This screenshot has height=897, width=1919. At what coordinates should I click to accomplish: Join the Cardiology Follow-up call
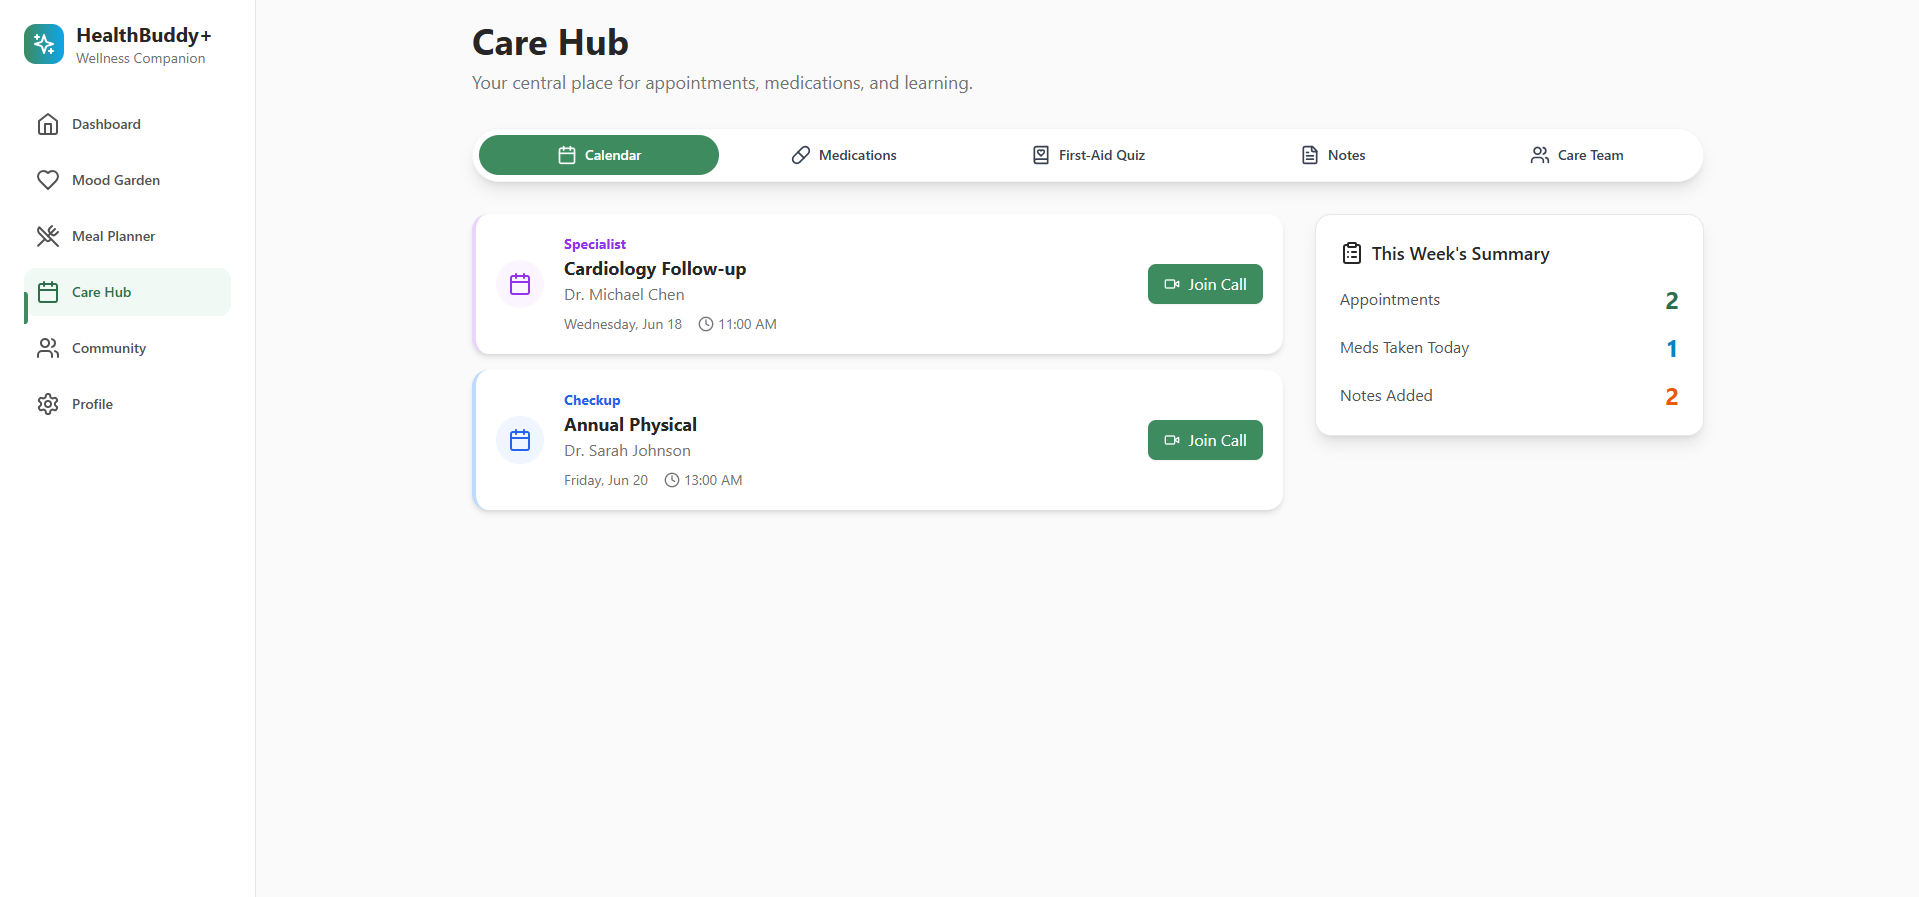click(x=1205, y=284)
